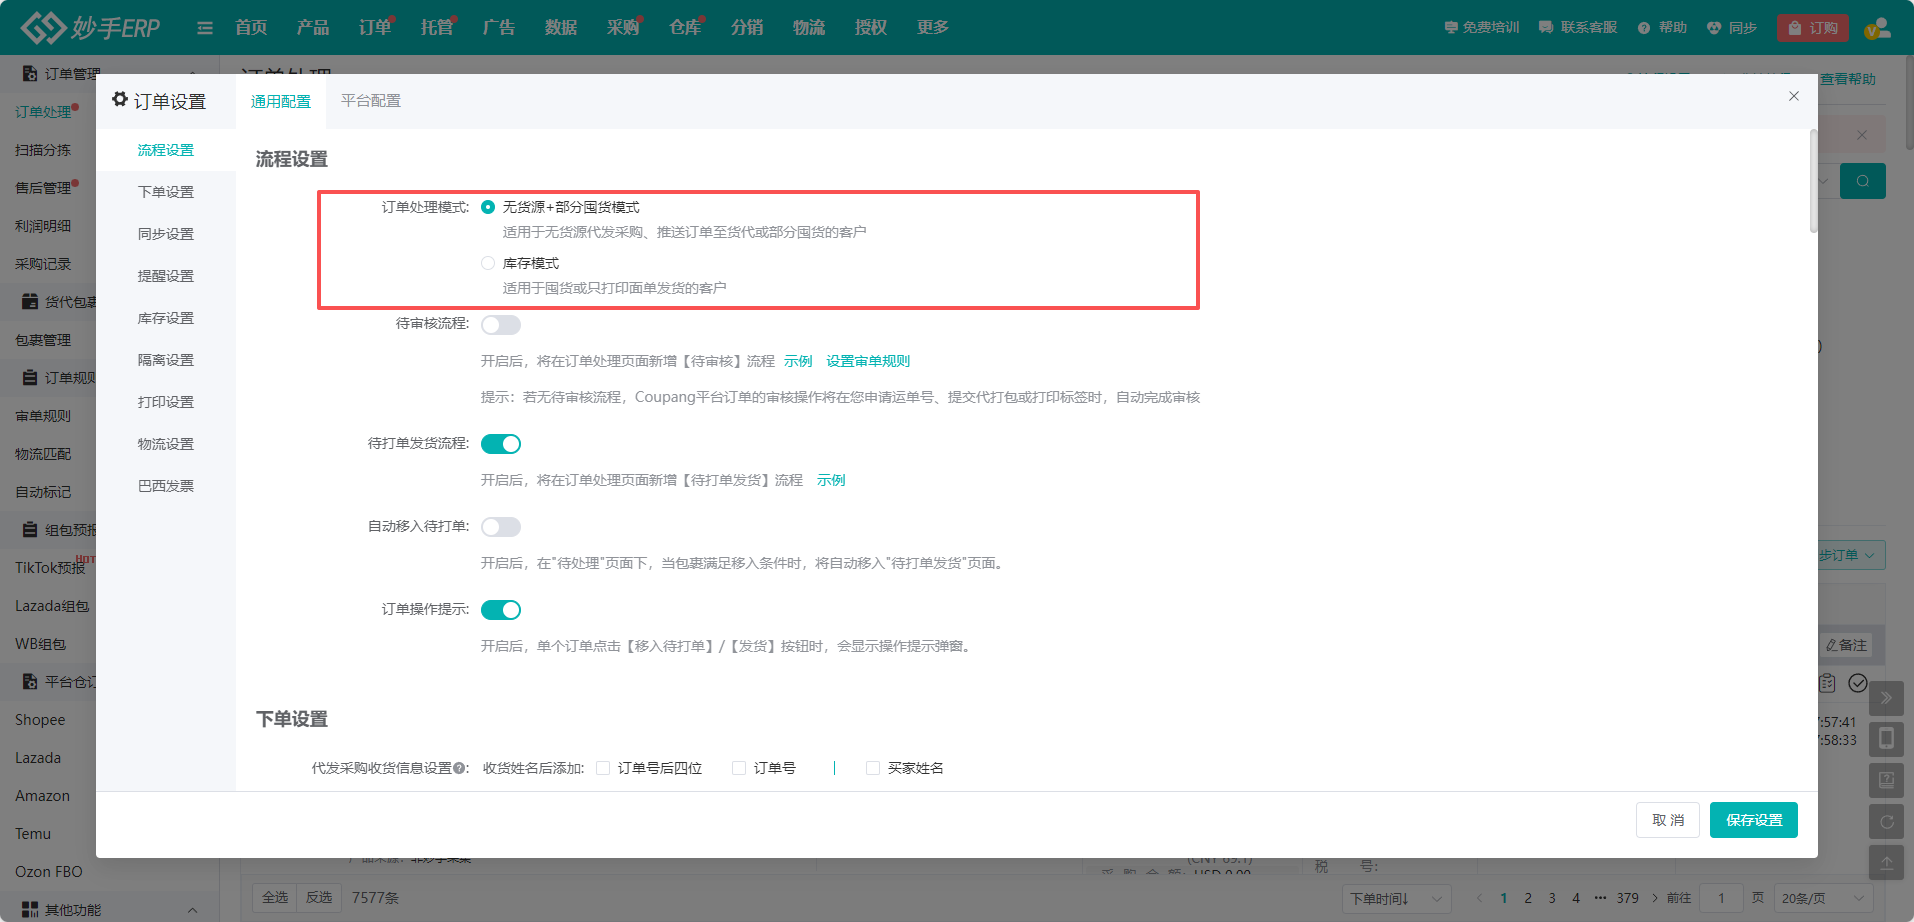Screen dimensions: 1914x922
Task: Select 无货源+部分囤货模式 radio option
Action: (x=488, y=207)
